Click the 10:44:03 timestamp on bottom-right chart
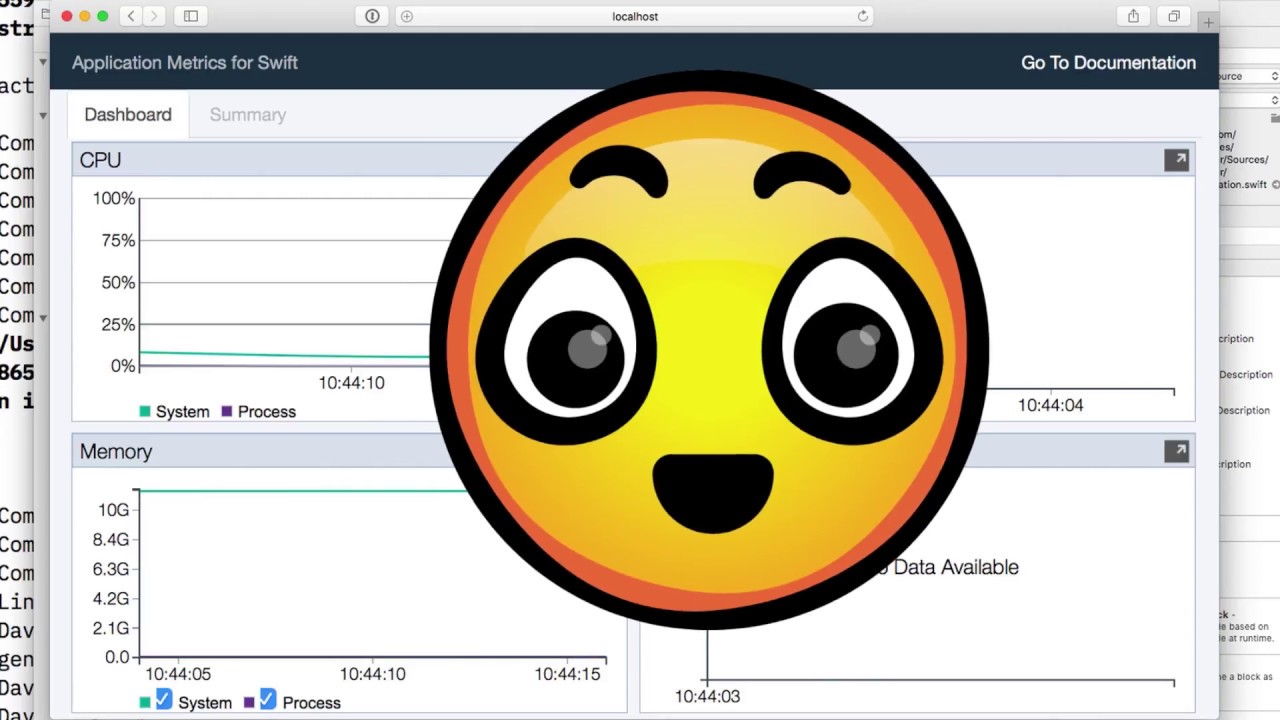 coord(708,696)
